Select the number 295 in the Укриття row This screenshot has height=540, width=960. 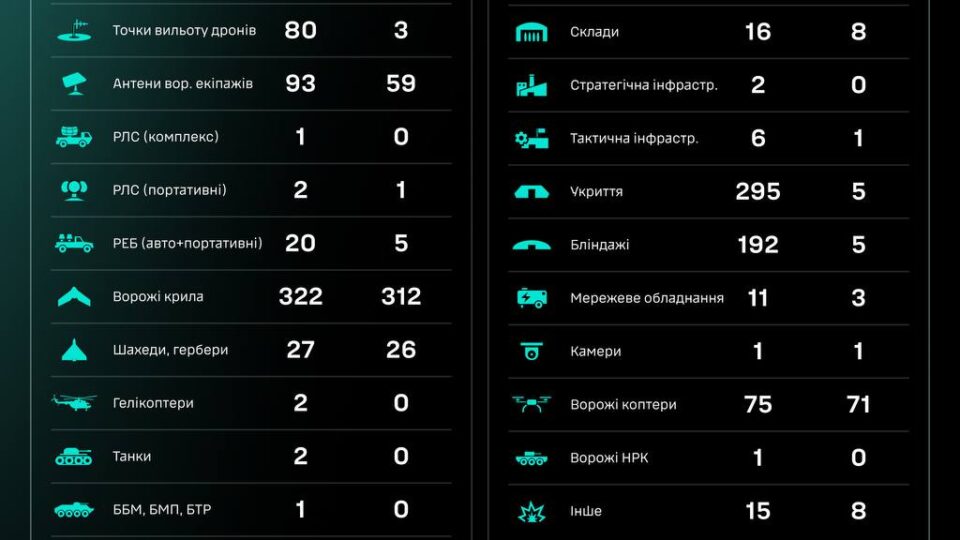click(757, 191)
